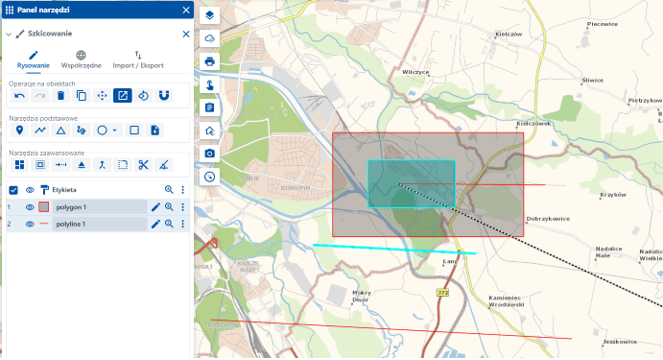This screenshot has width=663, height=360.
Task: Select the circle drawing tool
Action: pyautogui.click(x=102, y=130)
